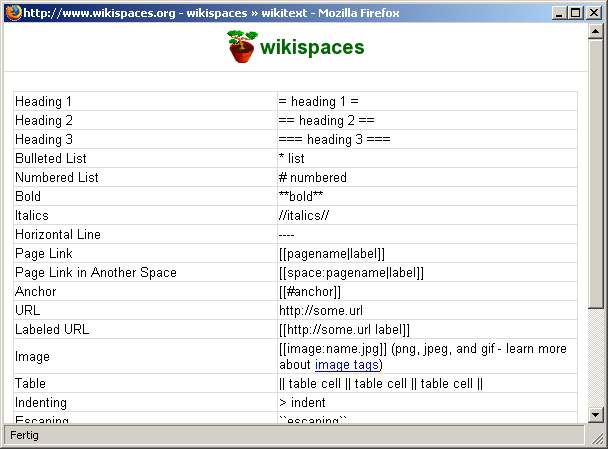Click the scrollbar up arrow
This screenshot has width=608, height=449.
595,31
